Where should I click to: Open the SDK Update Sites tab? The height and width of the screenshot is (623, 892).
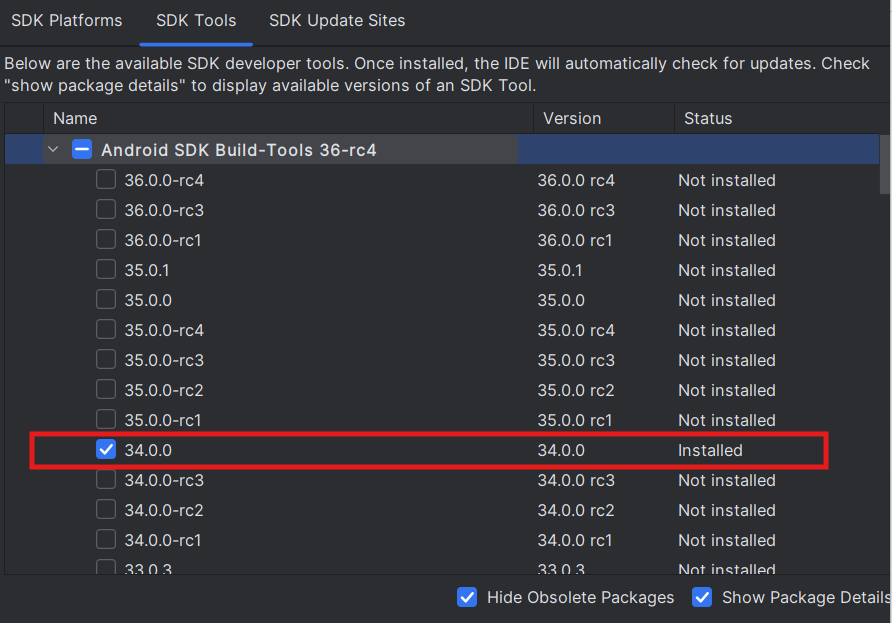click(337, 20)
